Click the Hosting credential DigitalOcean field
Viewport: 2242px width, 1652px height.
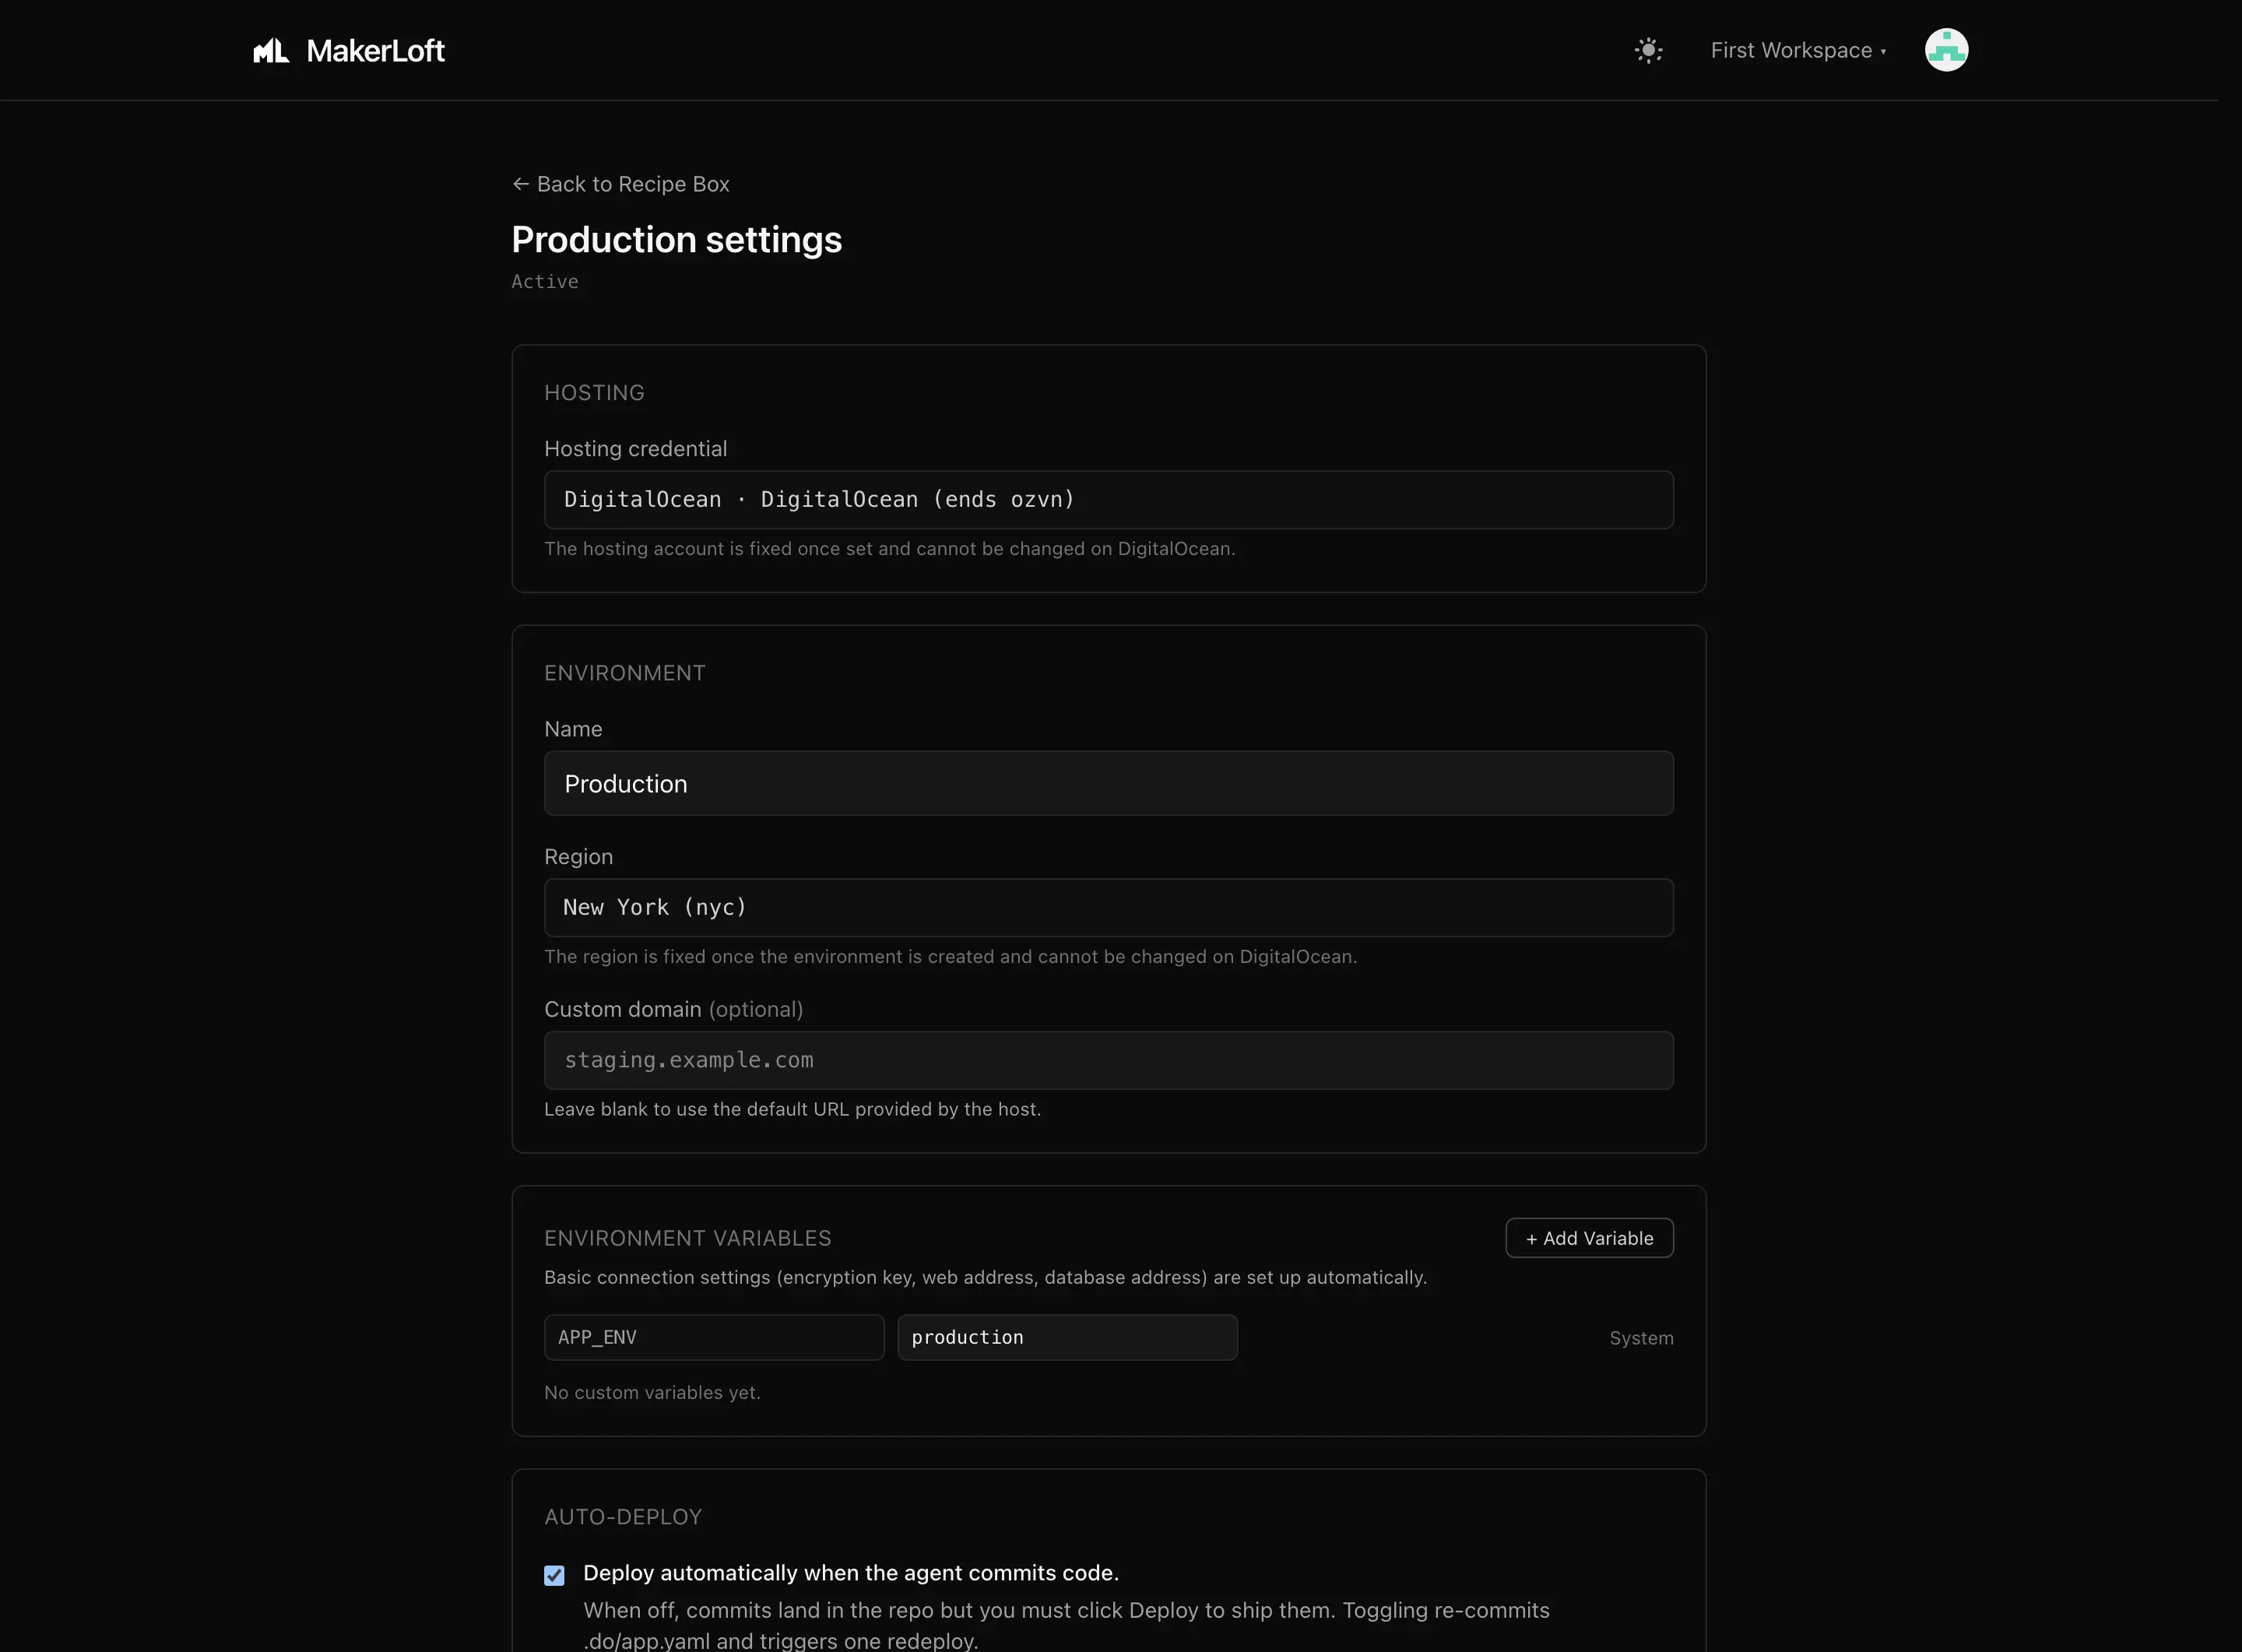tap(1108, 500)
